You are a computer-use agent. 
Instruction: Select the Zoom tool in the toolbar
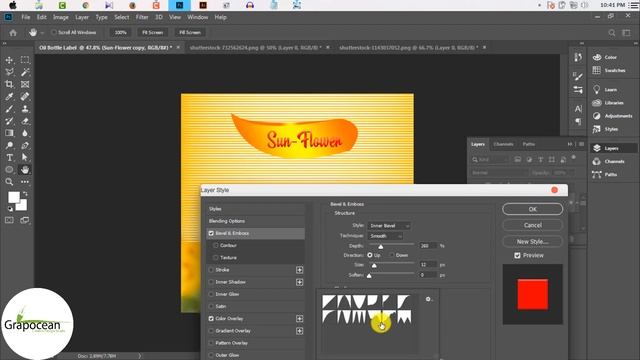click(9, 182)
